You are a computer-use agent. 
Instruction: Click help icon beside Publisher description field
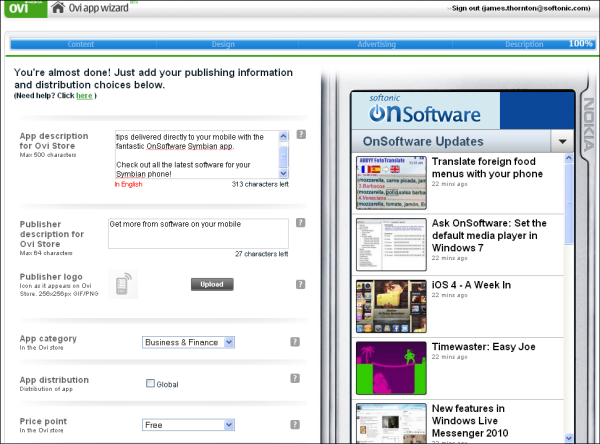pos(301,223)
